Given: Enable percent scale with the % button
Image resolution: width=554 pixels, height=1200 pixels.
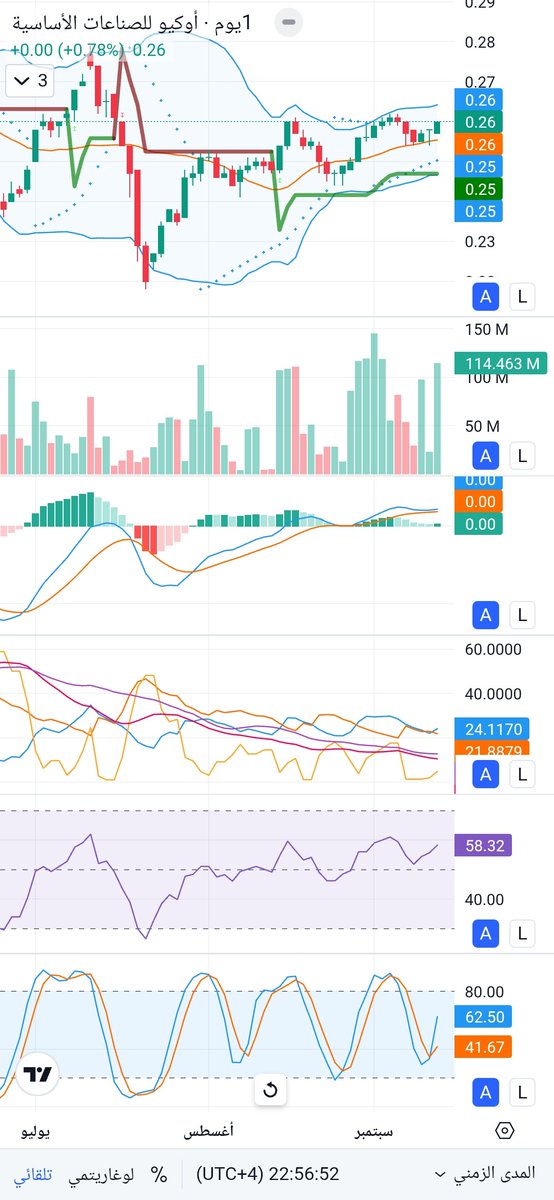Looking at the screenshot, I should [159, 1173].
